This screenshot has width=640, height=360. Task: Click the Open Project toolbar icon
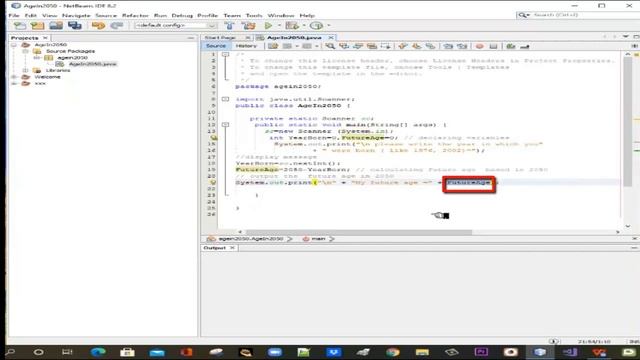tap(56, 26)
